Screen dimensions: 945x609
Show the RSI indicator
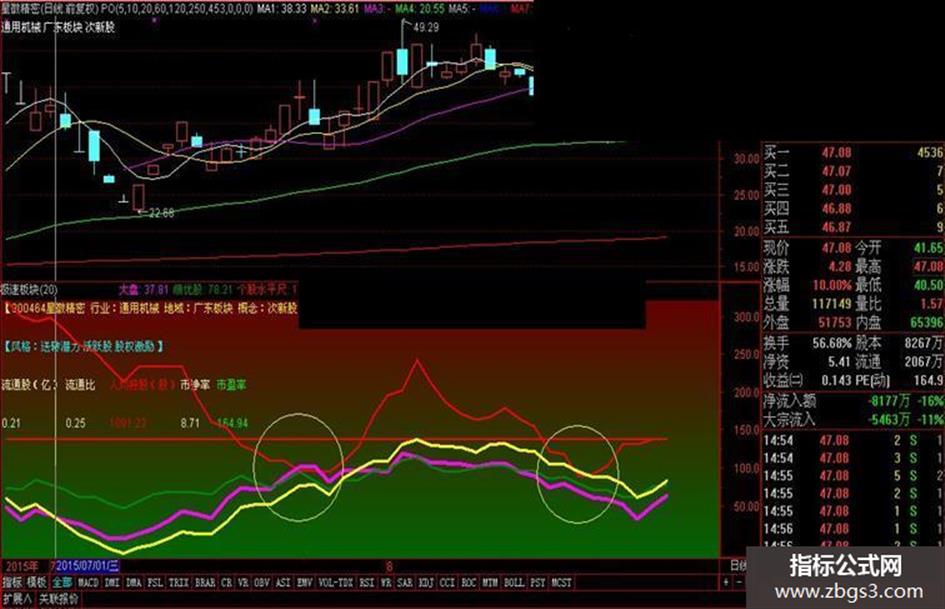[366, 582]
